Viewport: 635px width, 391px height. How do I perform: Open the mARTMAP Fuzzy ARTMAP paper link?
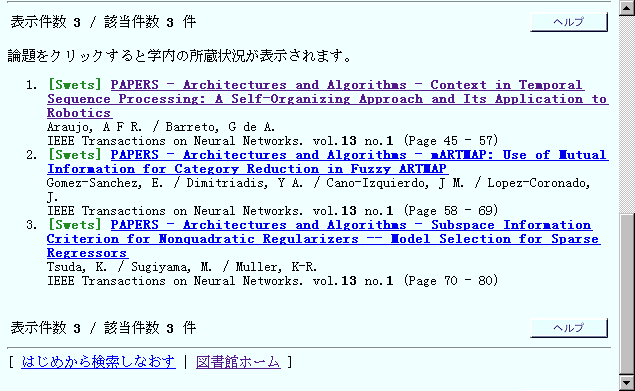tap(328, 162)
